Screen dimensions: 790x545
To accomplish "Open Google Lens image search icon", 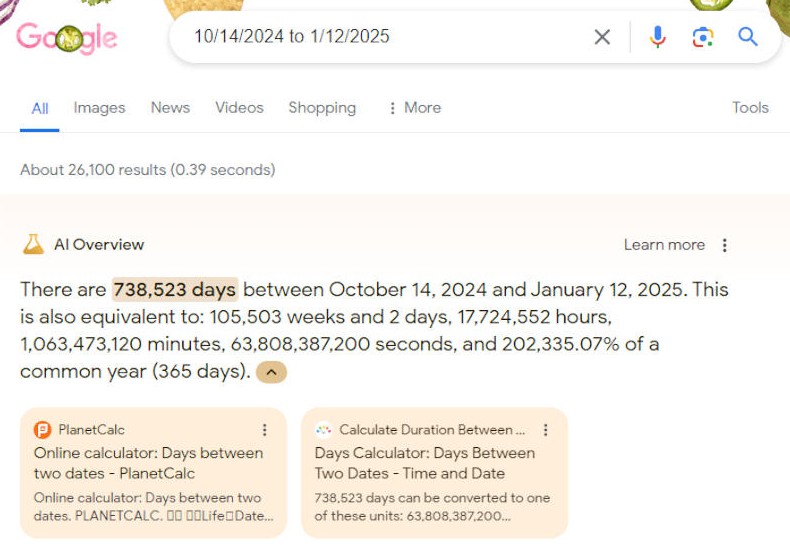I will pos(703,37).
